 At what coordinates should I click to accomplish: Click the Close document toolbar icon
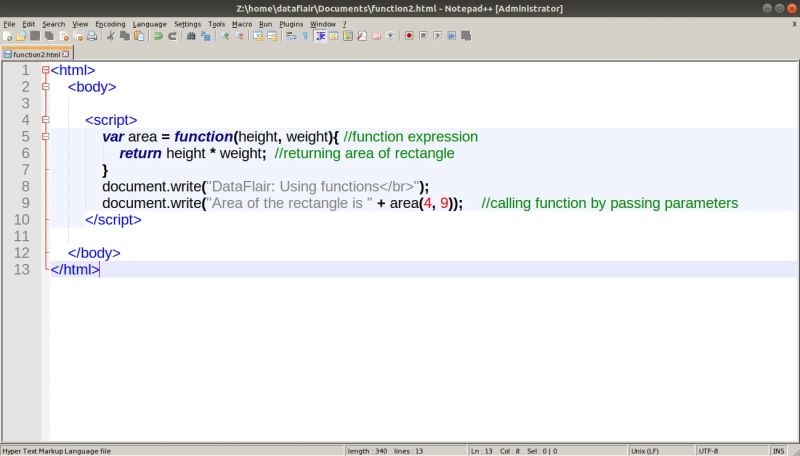pyautogui.click(x=64, y=36)
